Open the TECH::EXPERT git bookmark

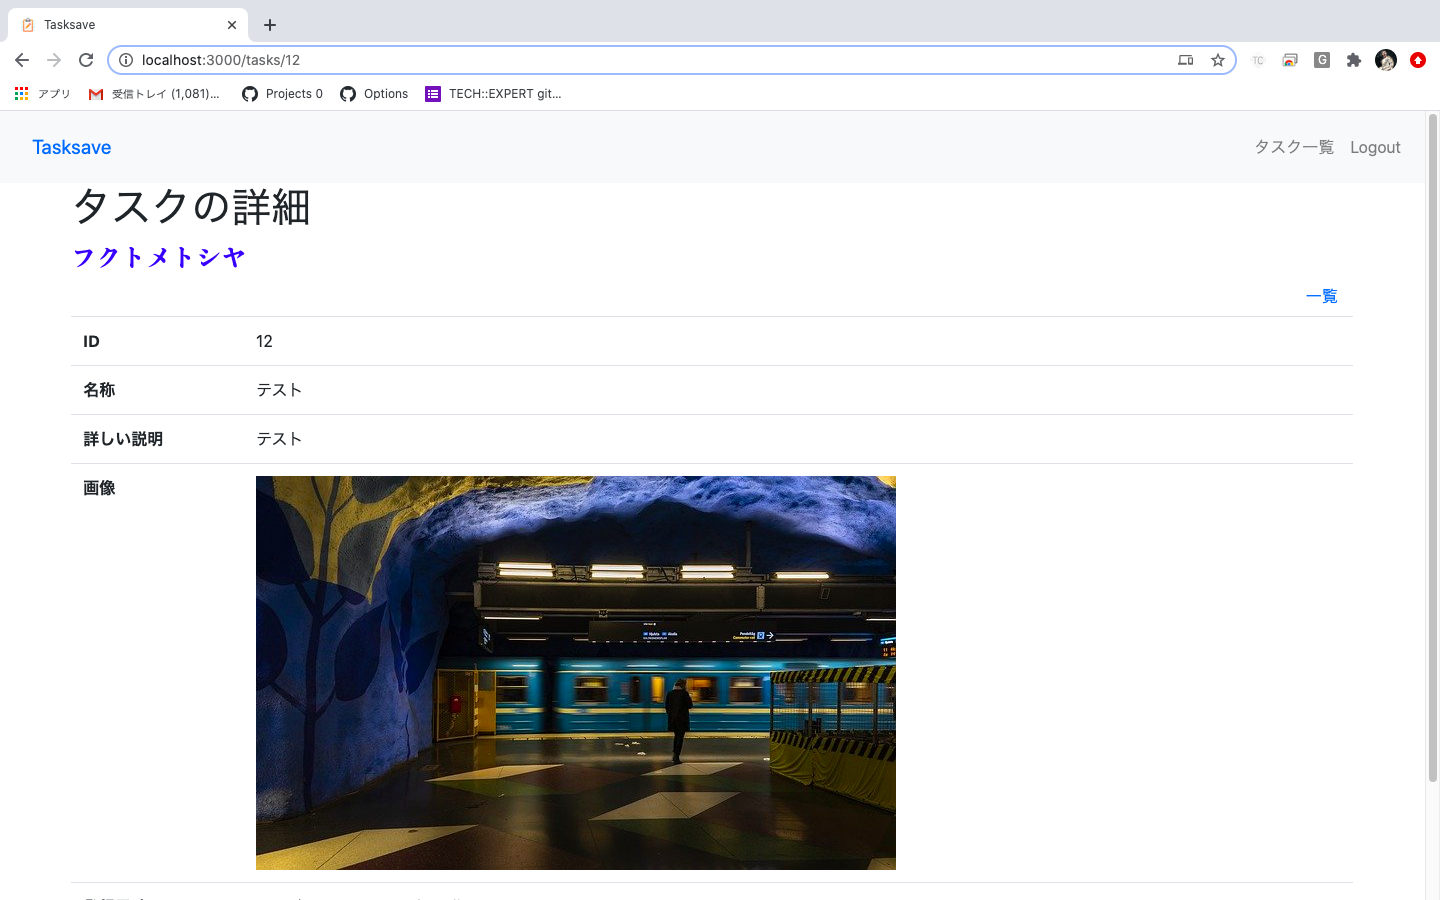pyautogui.click(x=493, y=94)
